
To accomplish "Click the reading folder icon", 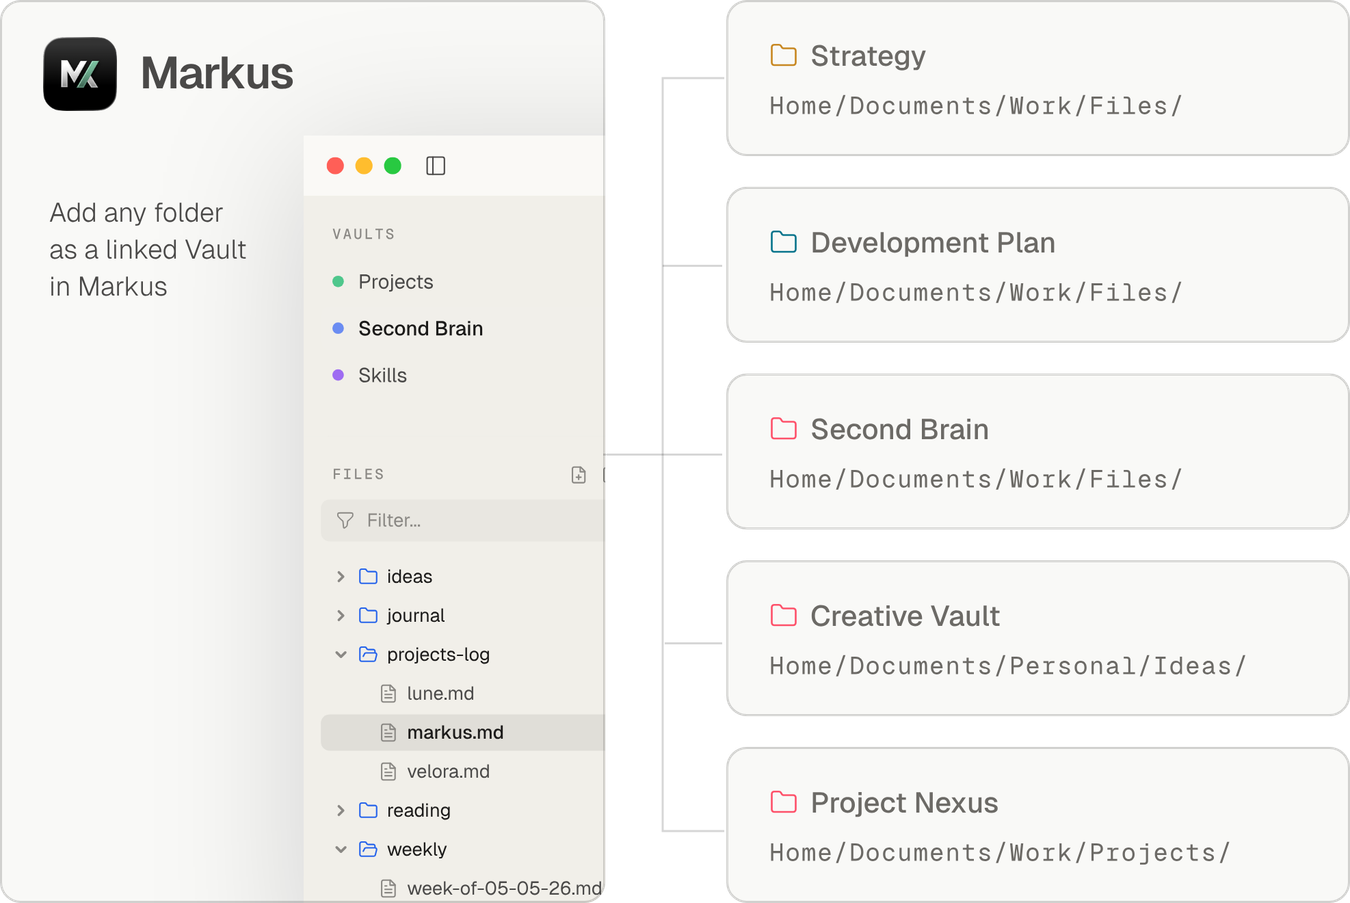I will click(368, 810).
